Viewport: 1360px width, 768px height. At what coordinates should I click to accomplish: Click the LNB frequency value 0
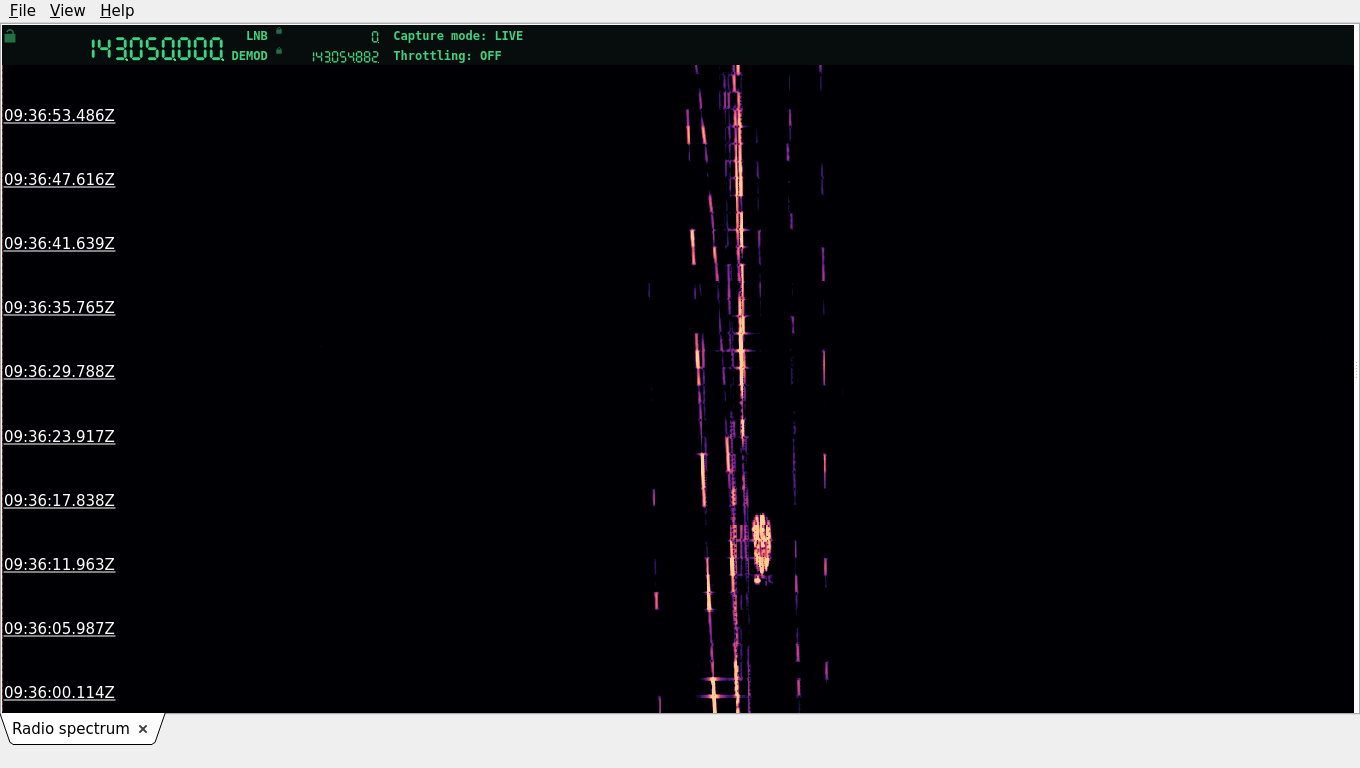(x=375, y=37)
